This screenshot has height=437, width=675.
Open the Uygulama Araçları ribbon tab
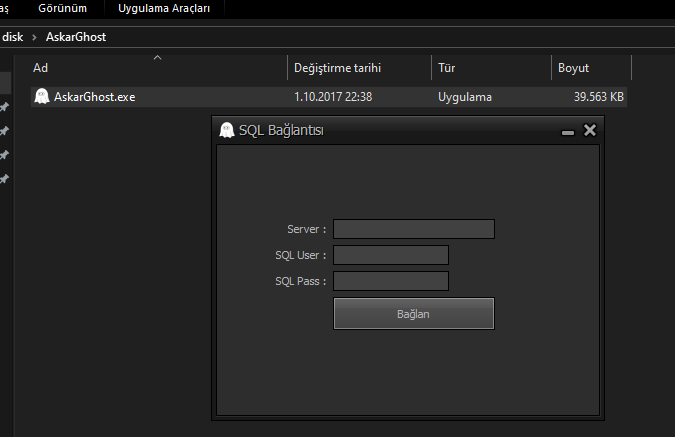[164, 8]
